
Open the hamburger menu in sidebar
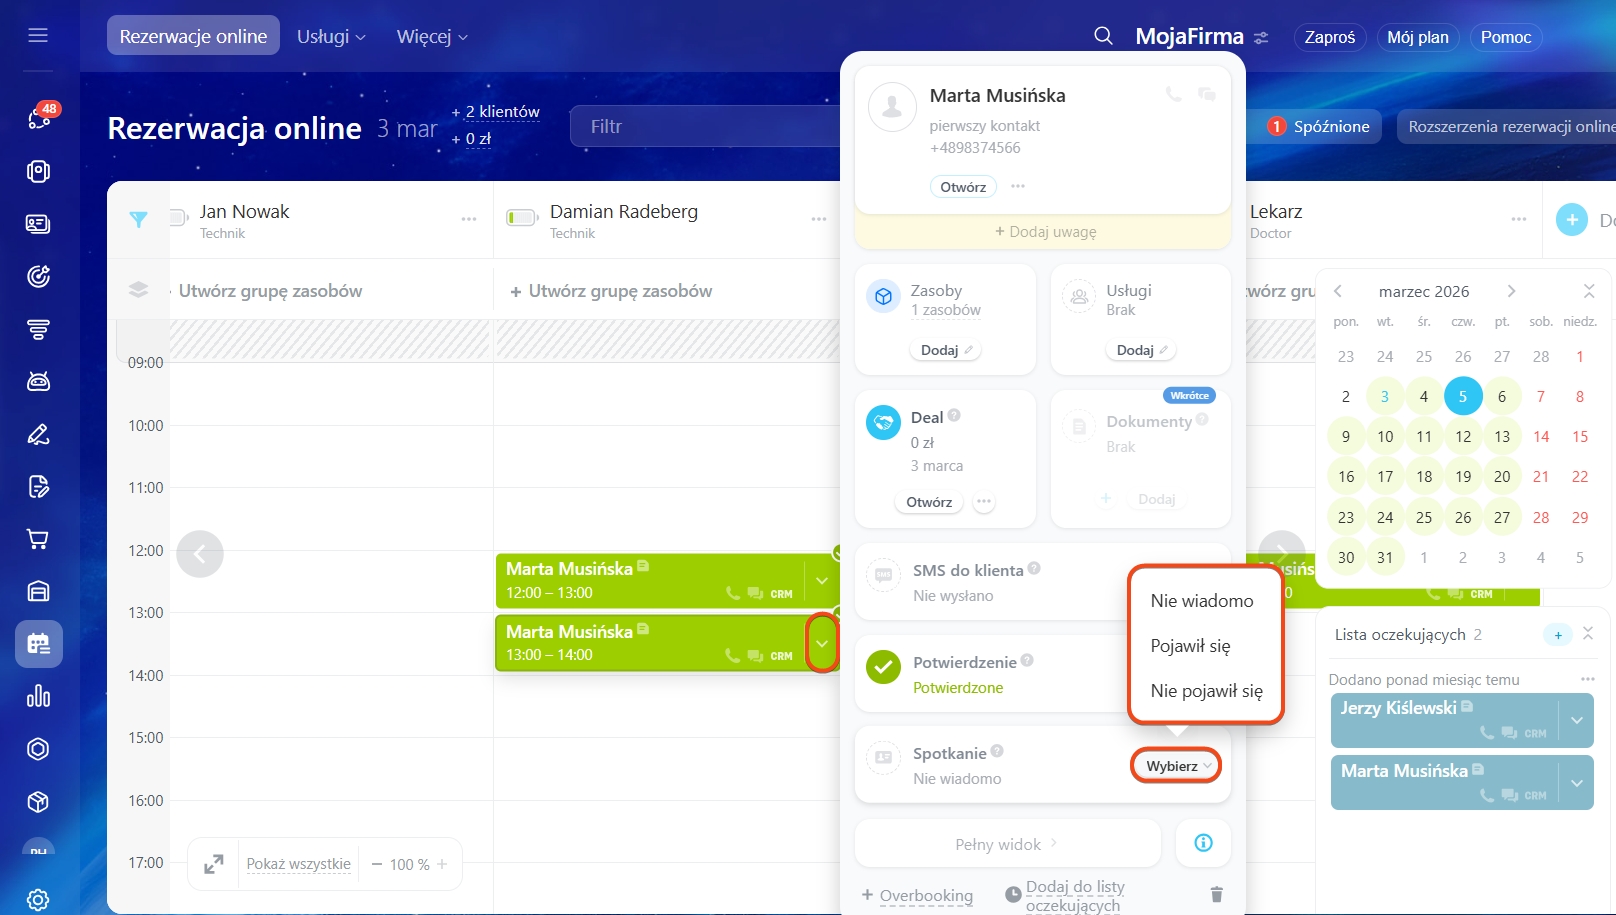(x=38, y=36)
